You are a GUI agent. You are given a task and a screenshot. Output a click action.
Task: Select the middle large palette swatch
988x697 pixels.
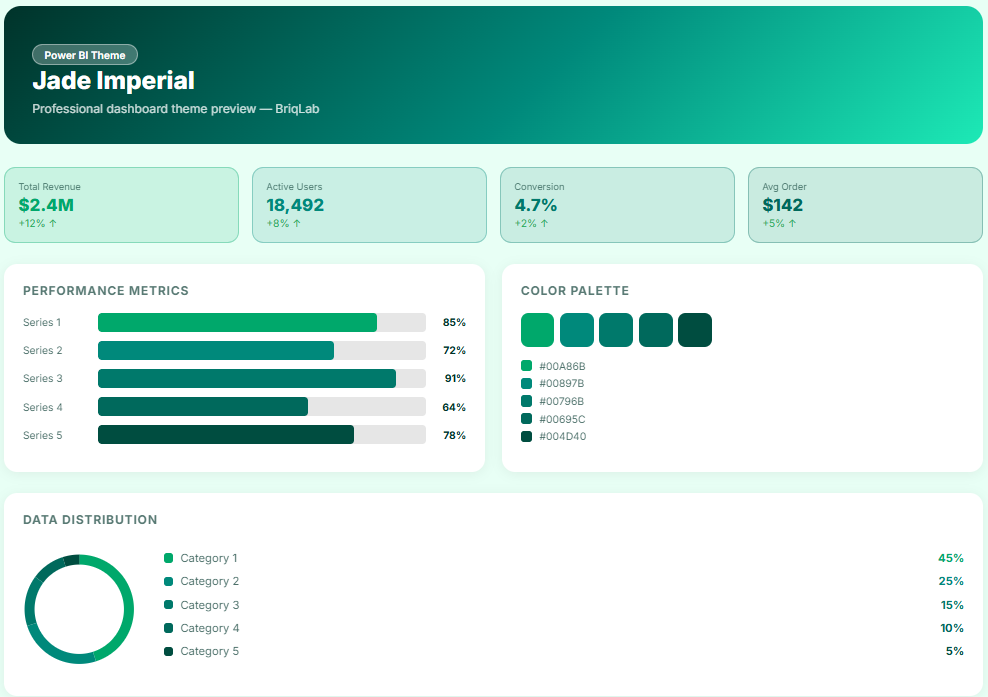(x=616, y=330)
